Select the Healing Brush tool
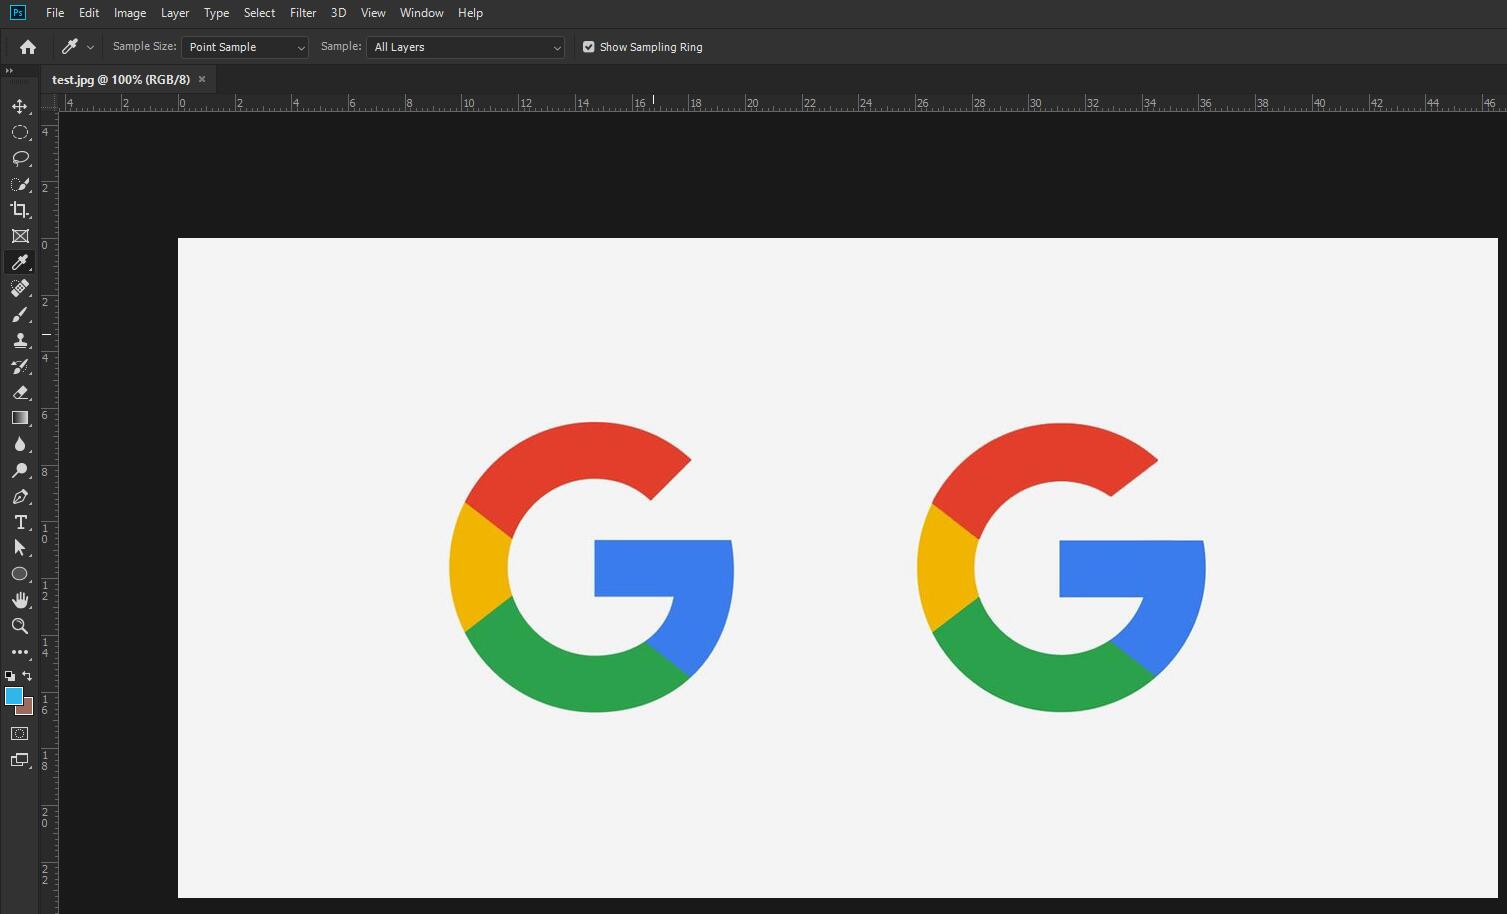1507x914 pixels. click(20, 288)
